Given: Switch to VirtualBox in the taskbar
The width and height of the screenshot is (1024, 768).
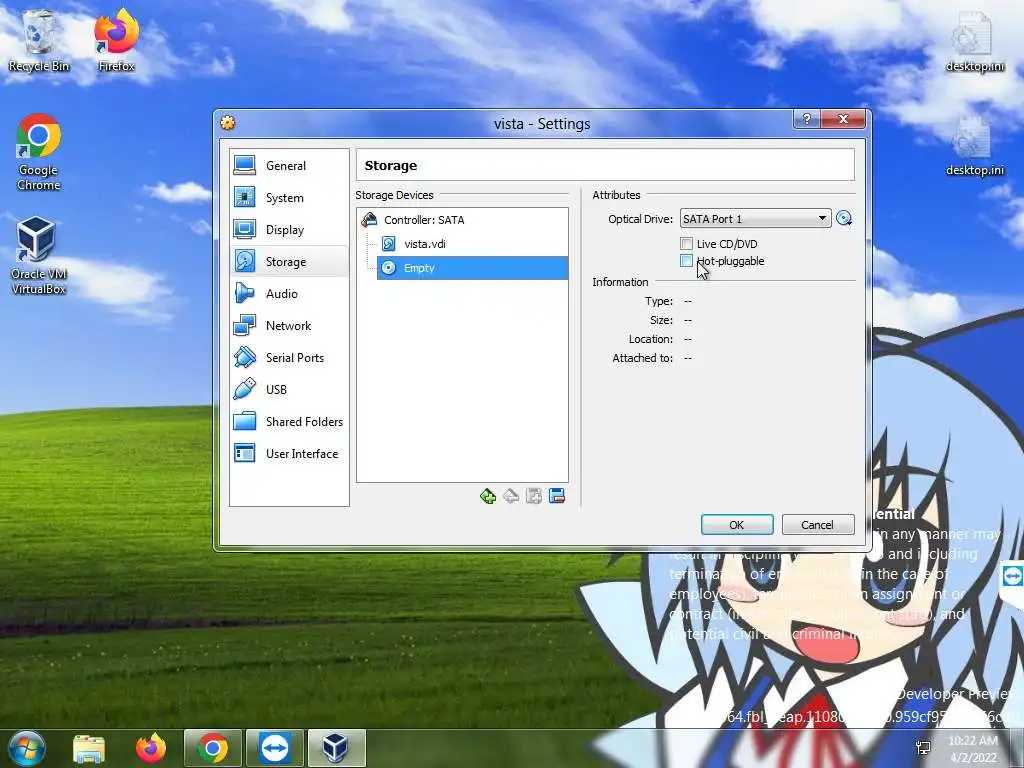Looking at the screenshot, I should click(x=337, y=748).
